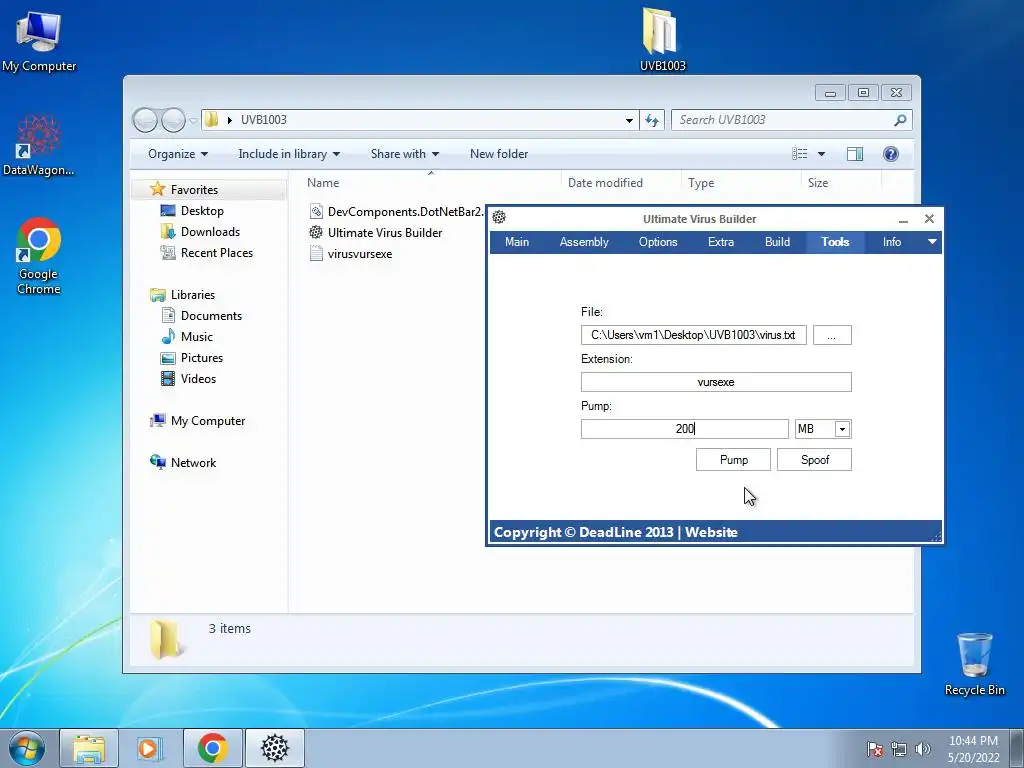The image size is (1024, 768).
Task: Select the virusvursexe file
Action: coord(351,253)
